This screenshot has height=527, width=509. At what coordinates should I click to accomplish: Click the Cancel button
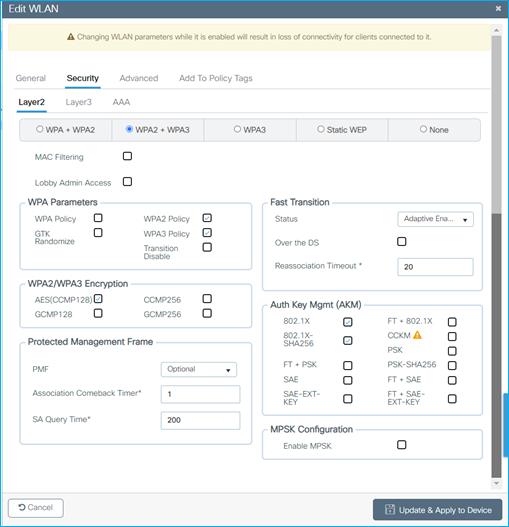pyautogui.click(x=36, y=508)
